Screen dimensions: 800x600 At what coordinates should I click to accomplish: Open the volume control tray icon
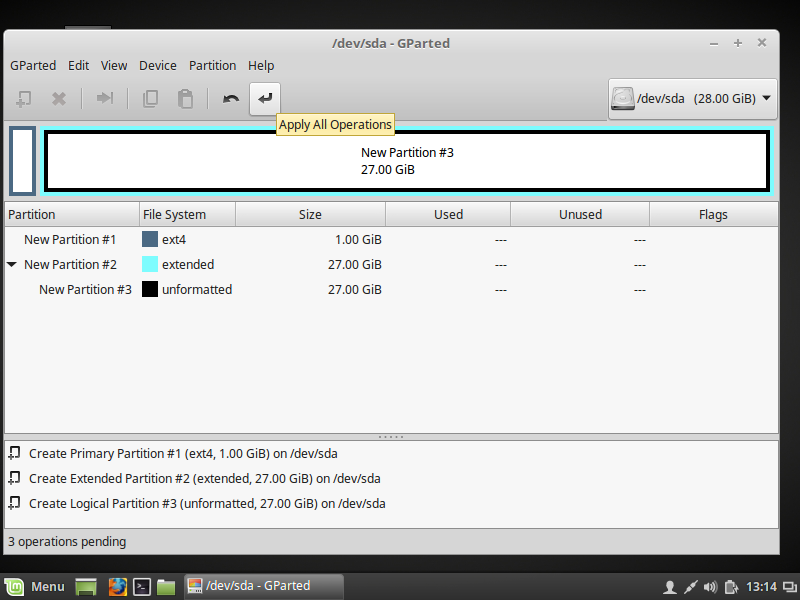(x=710, y=587)
